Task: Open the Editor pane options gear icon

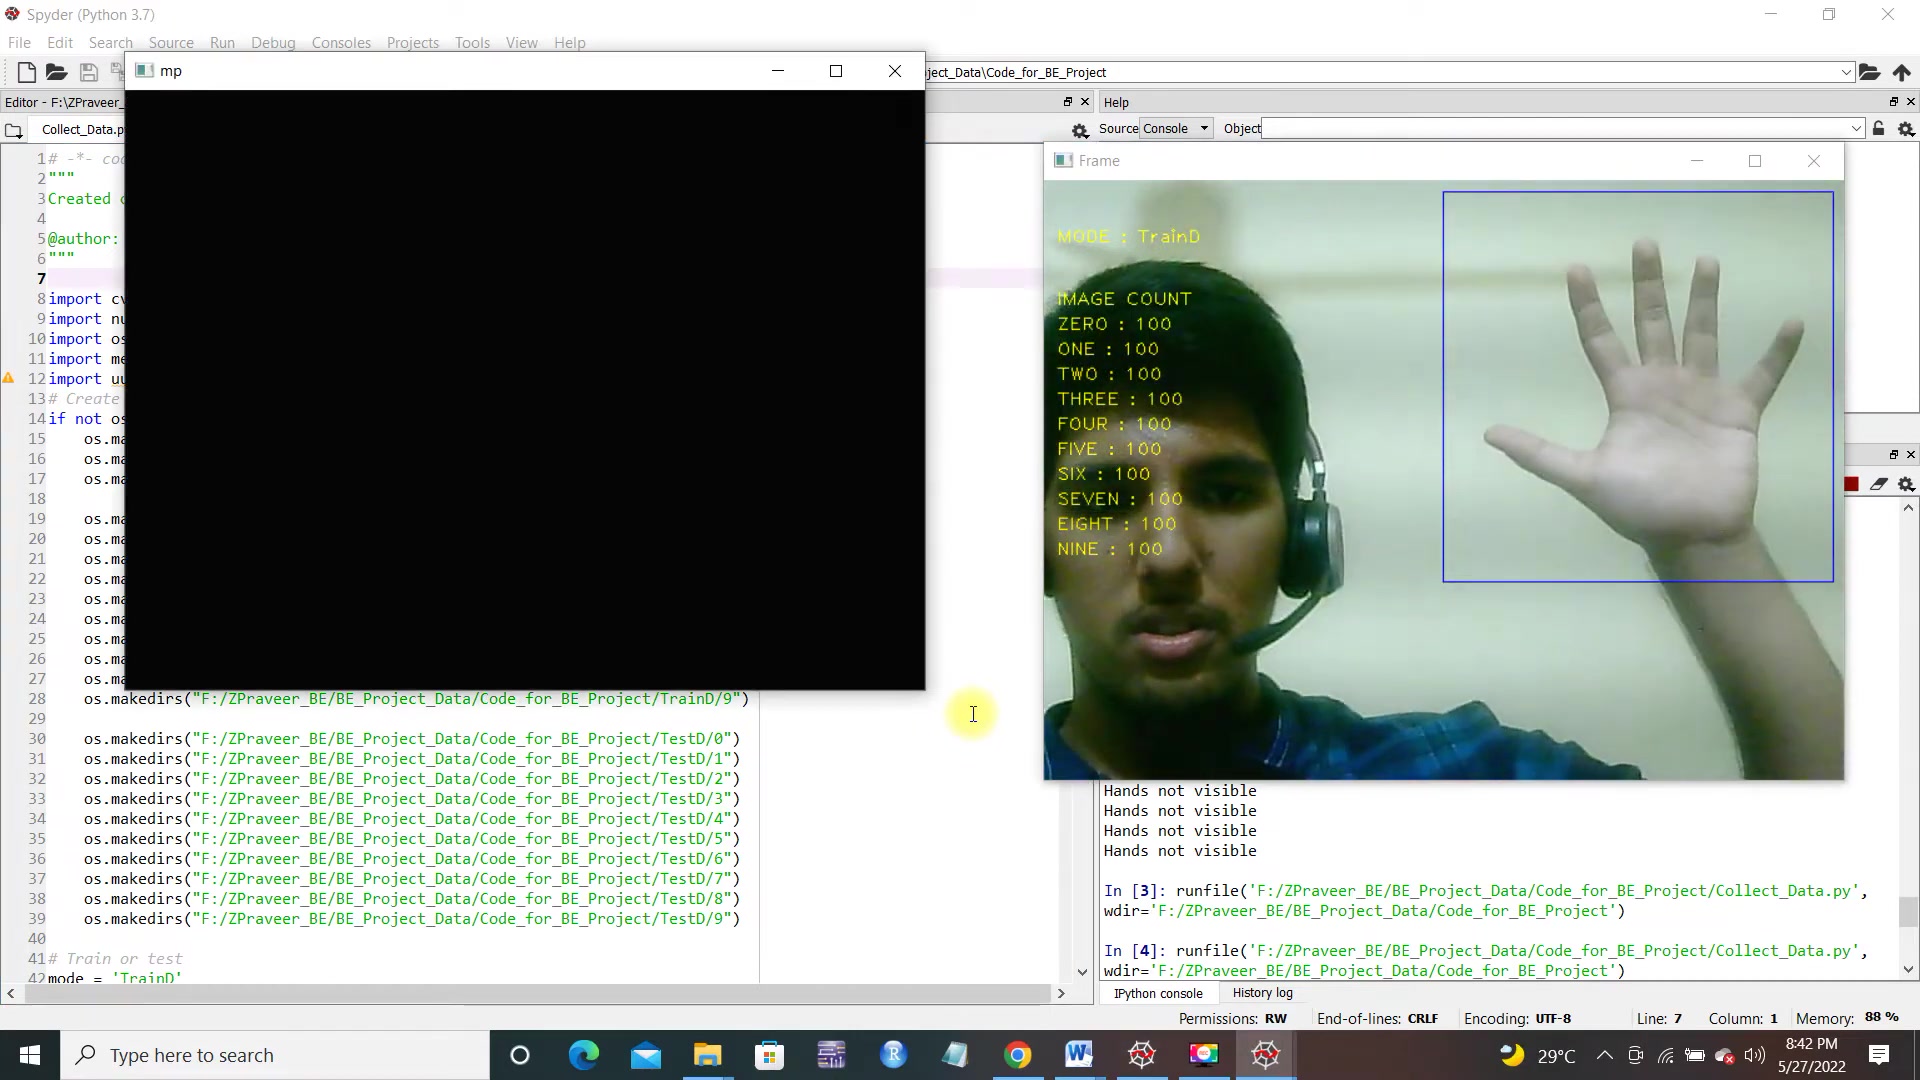Action: 1080,130
